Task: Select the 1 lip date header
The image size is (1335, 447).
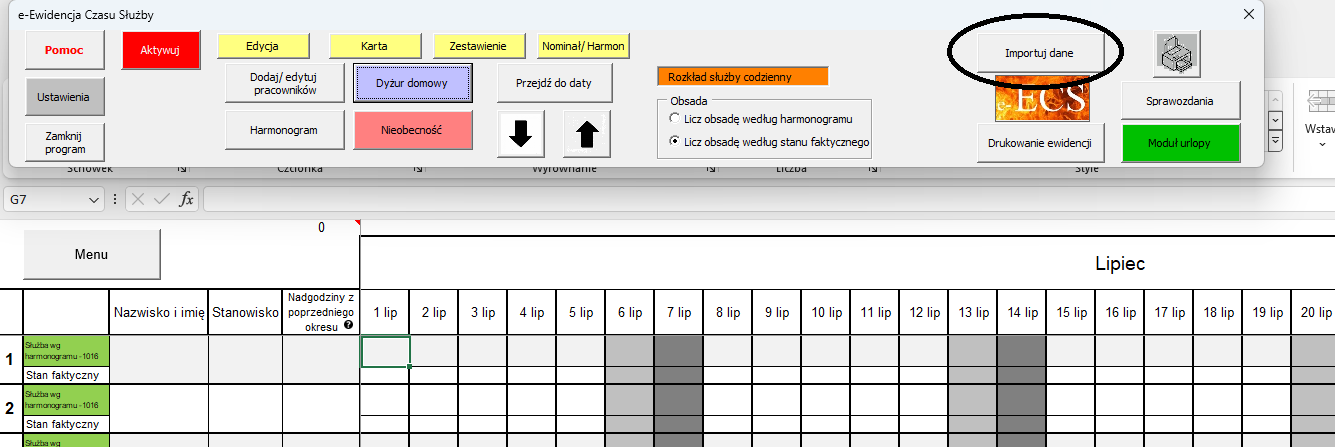Action: click(x=385, y=313)
